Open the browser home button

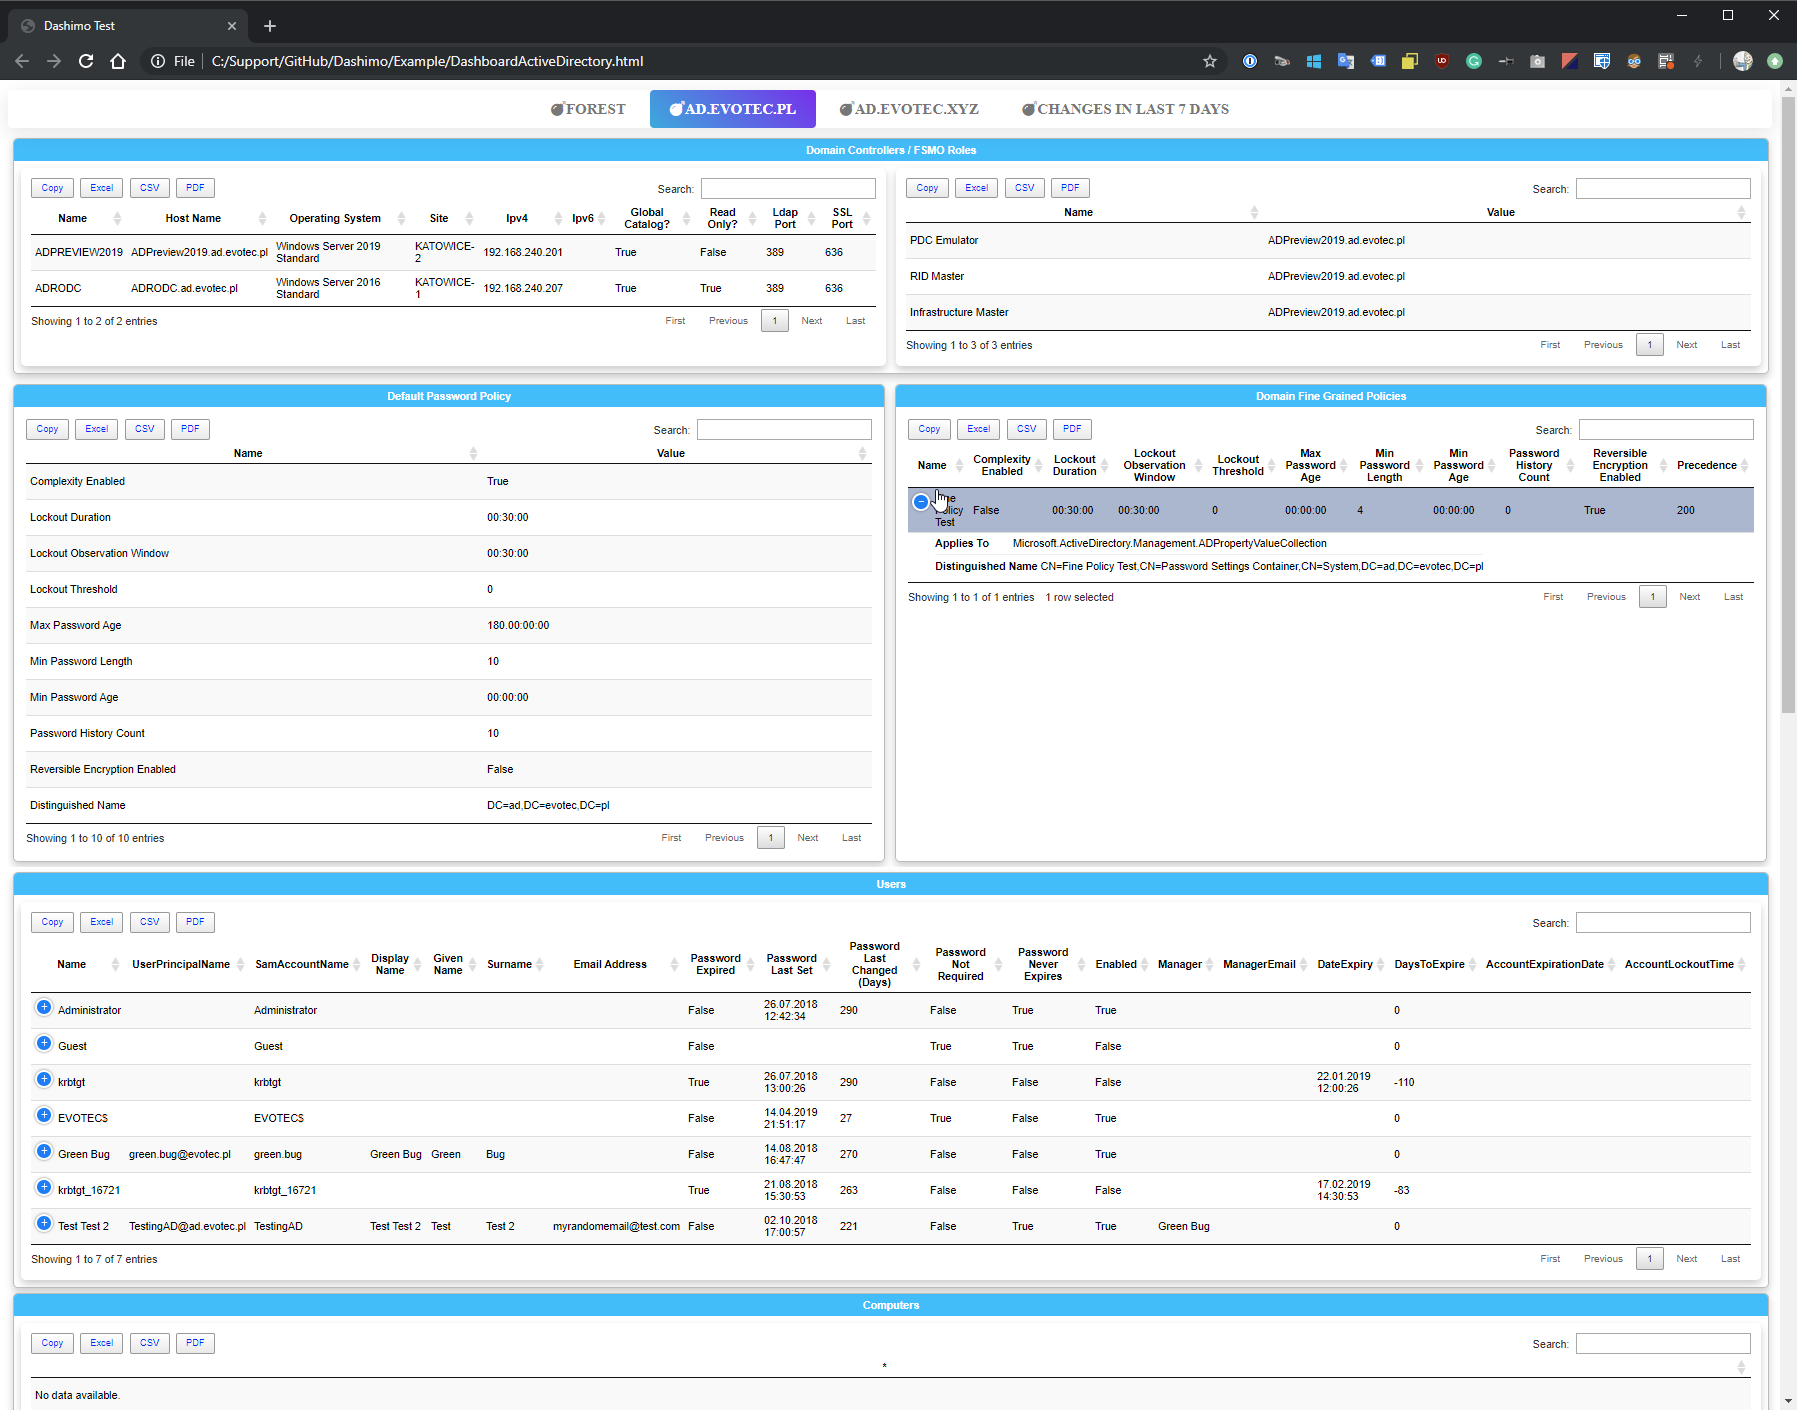click(118, 61)
